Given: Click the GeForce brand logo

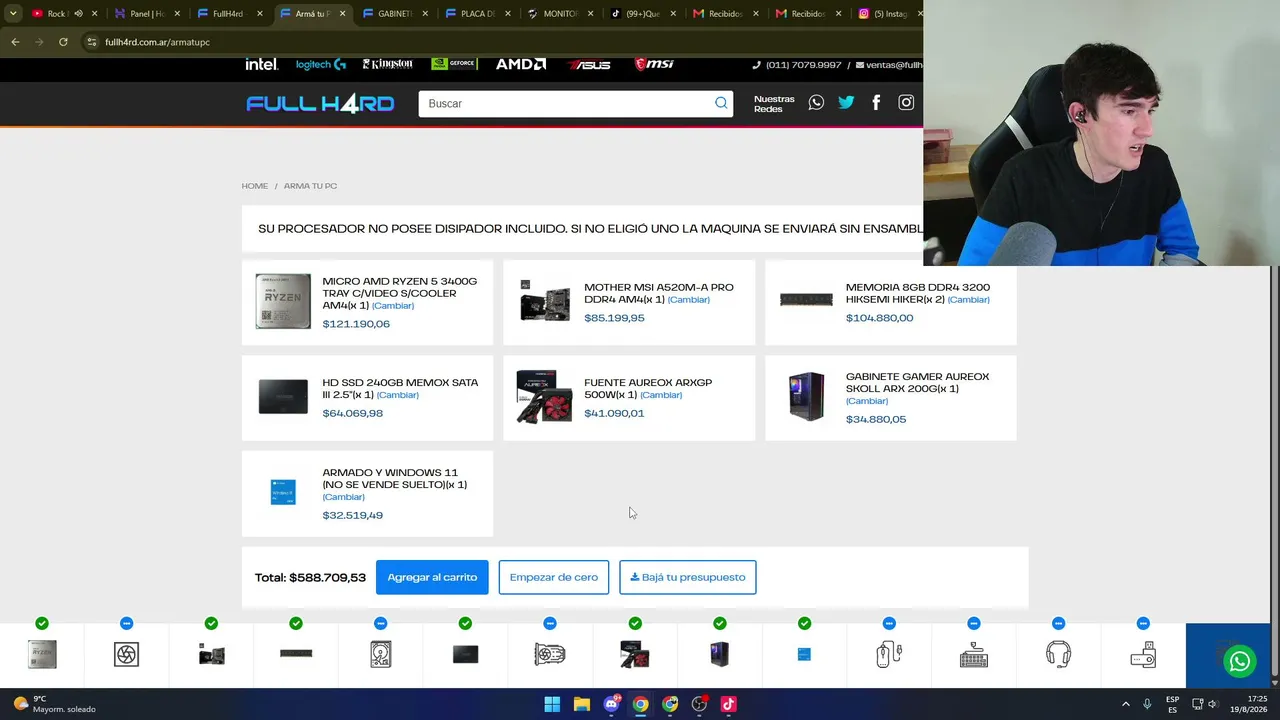Looking at the screenshot, I should pyautogui.click(x=454, y=64).
